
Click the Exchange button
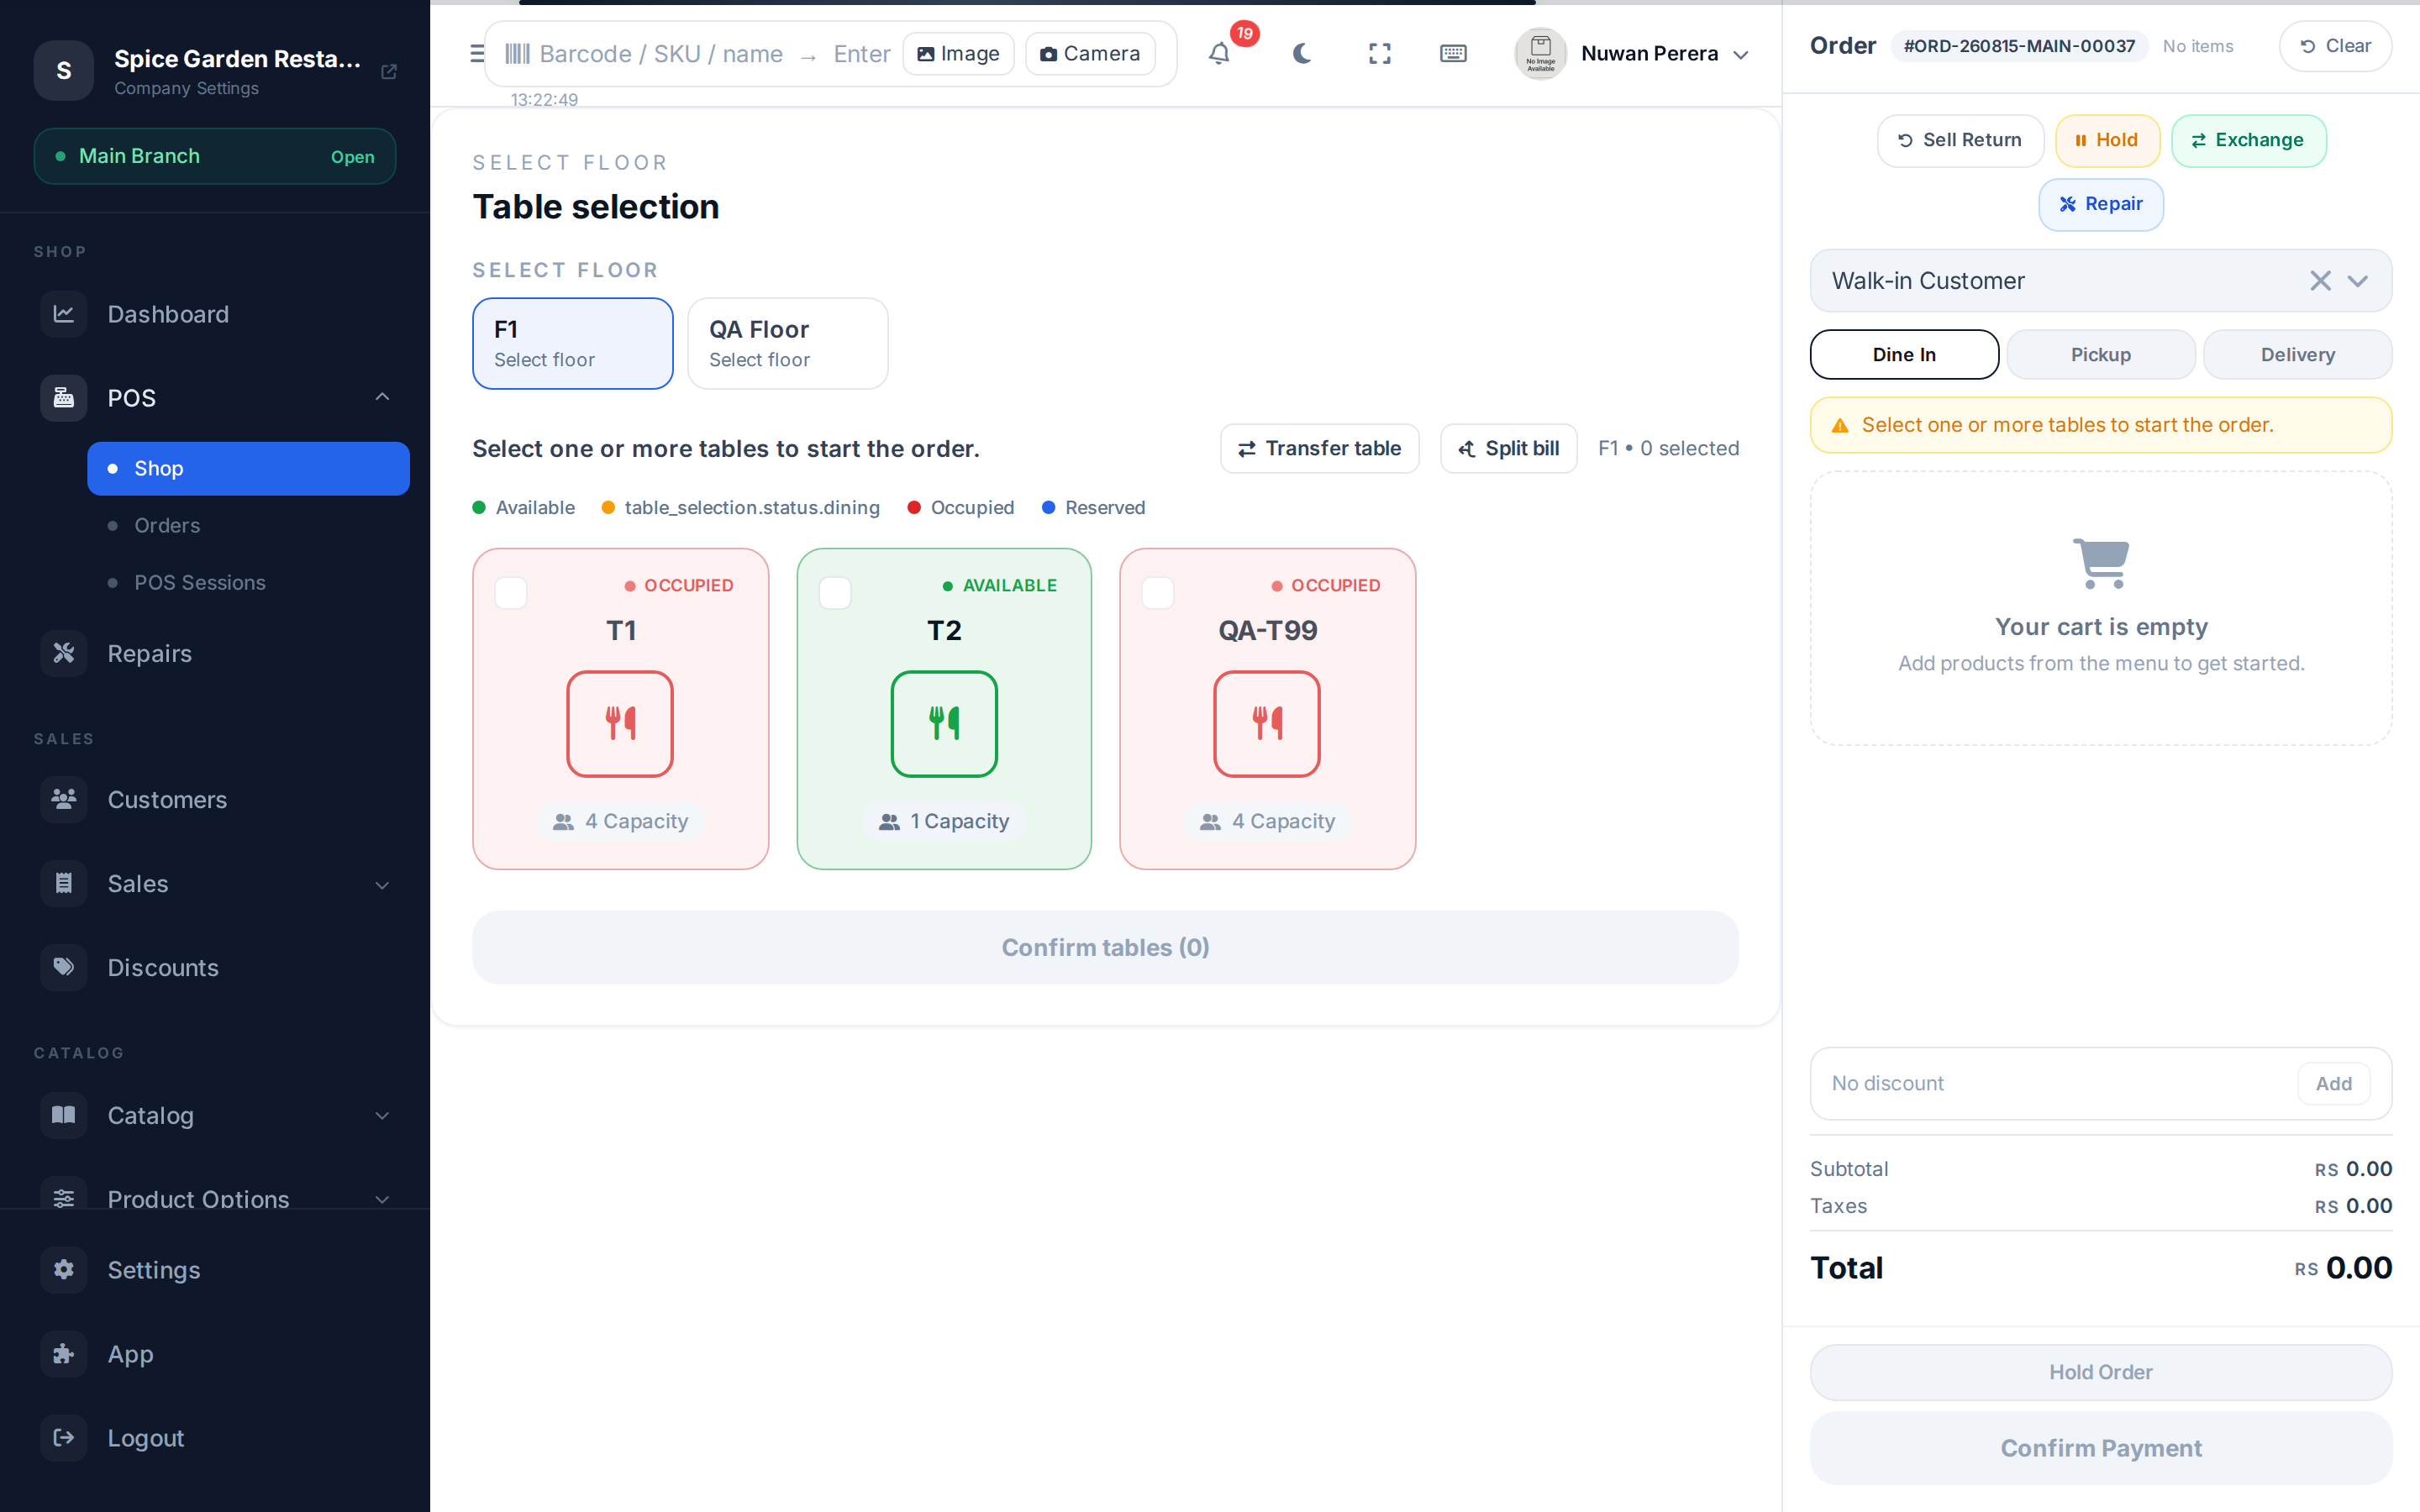tap(2248, 140)
